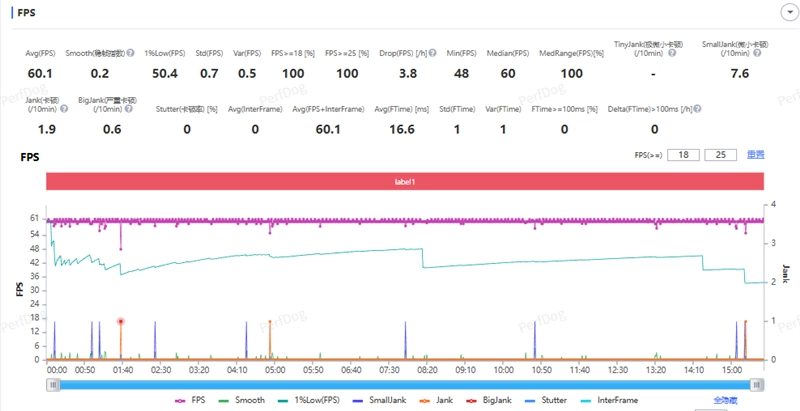Open TinyJank help tooltip icon

coord(673,52)
